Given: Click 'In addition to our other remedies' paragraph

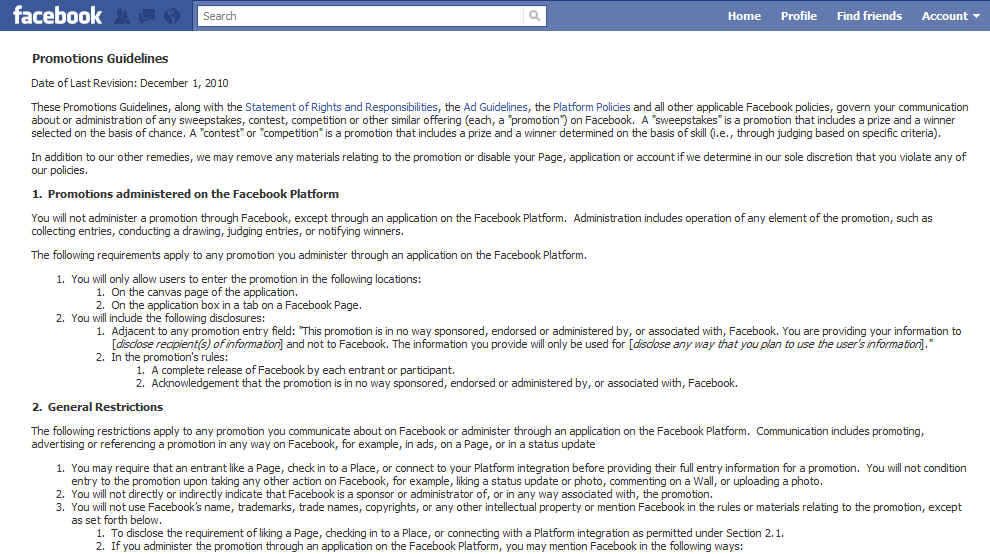Looking at the screenshot, I should (x=499, y=163).
